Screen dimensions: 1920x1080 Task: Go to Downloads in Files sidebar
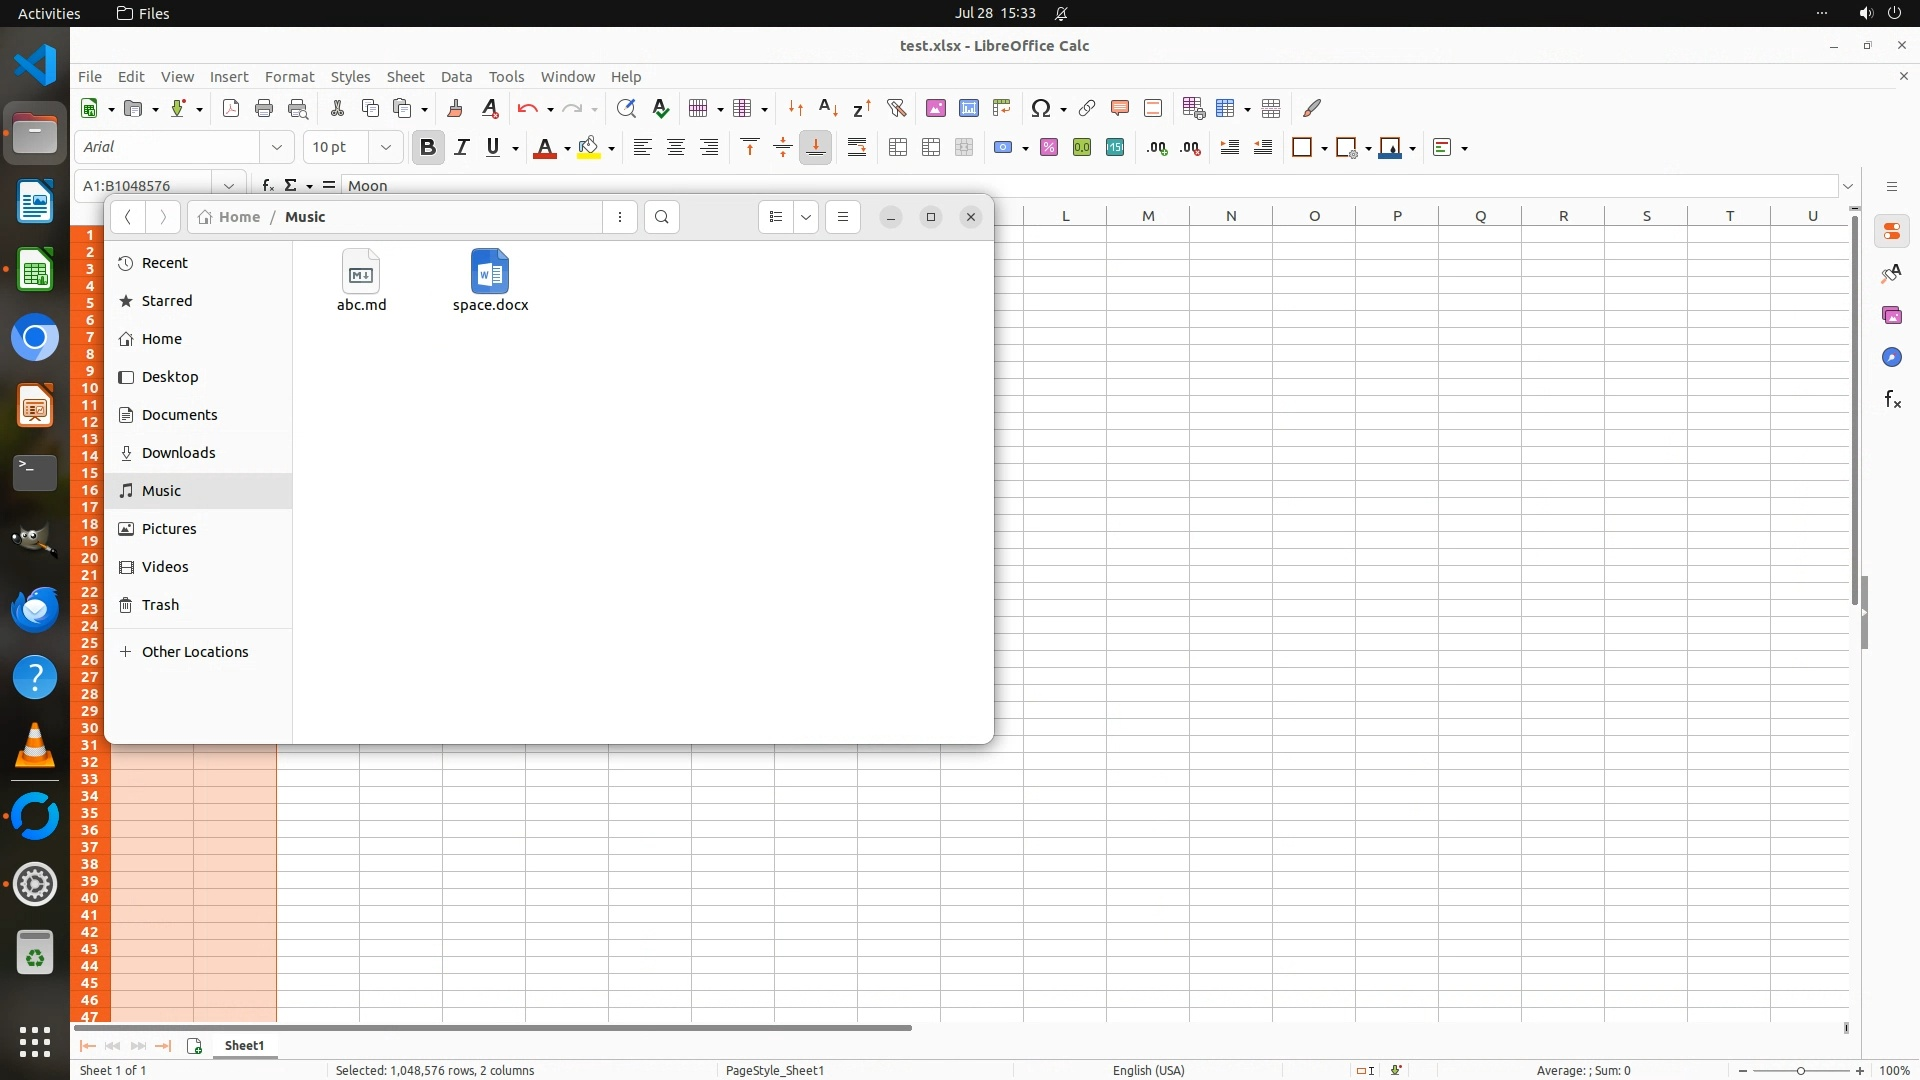[178, 452]
